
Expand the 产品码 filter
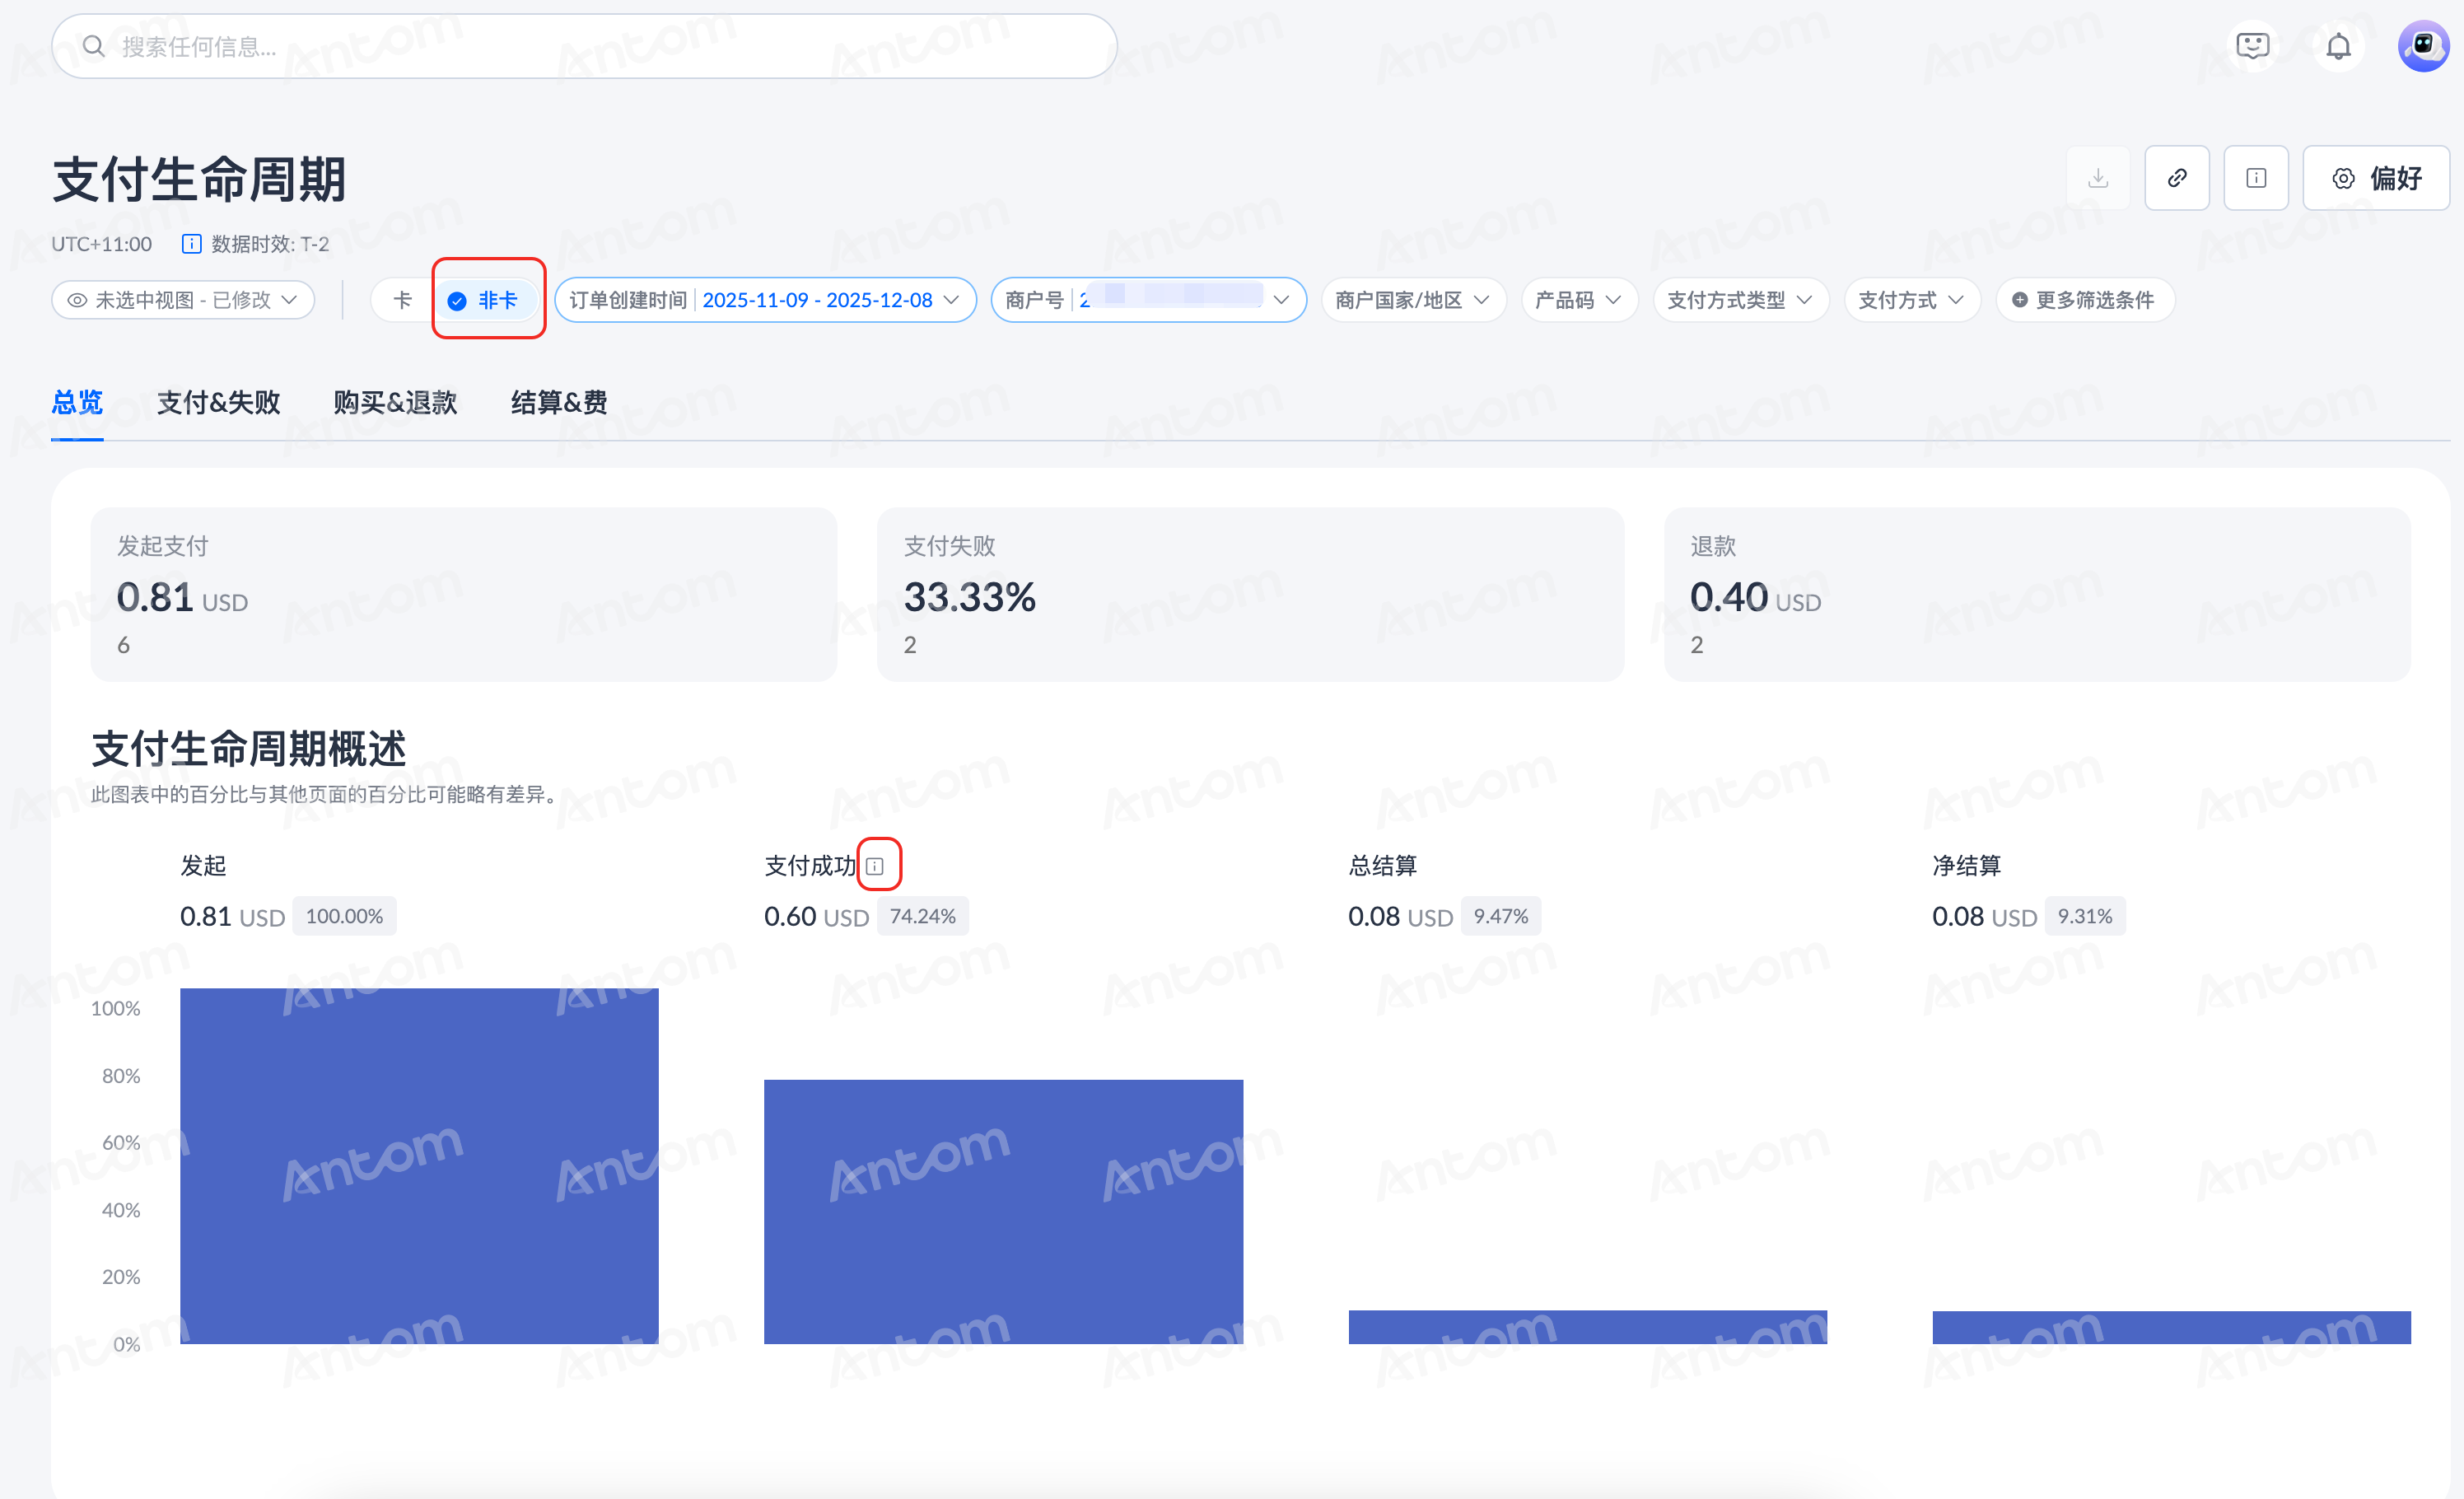[x=1579, y=300]
